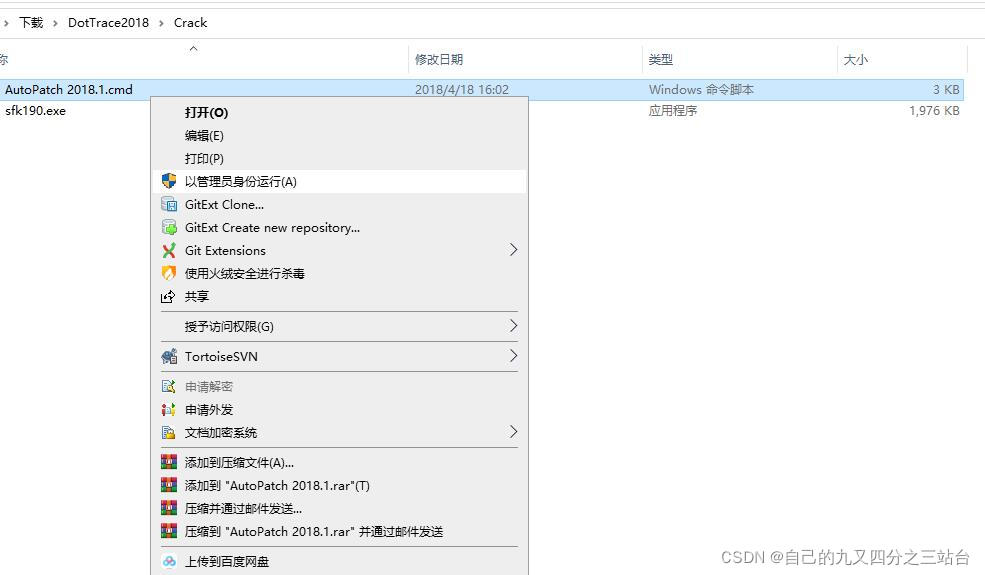Click the WinRAR icon beside 压缩到 "AutoPatch 2018.1.rar" 并通过邮件发送
Screen dimensions: 985x575
point(168,531)
